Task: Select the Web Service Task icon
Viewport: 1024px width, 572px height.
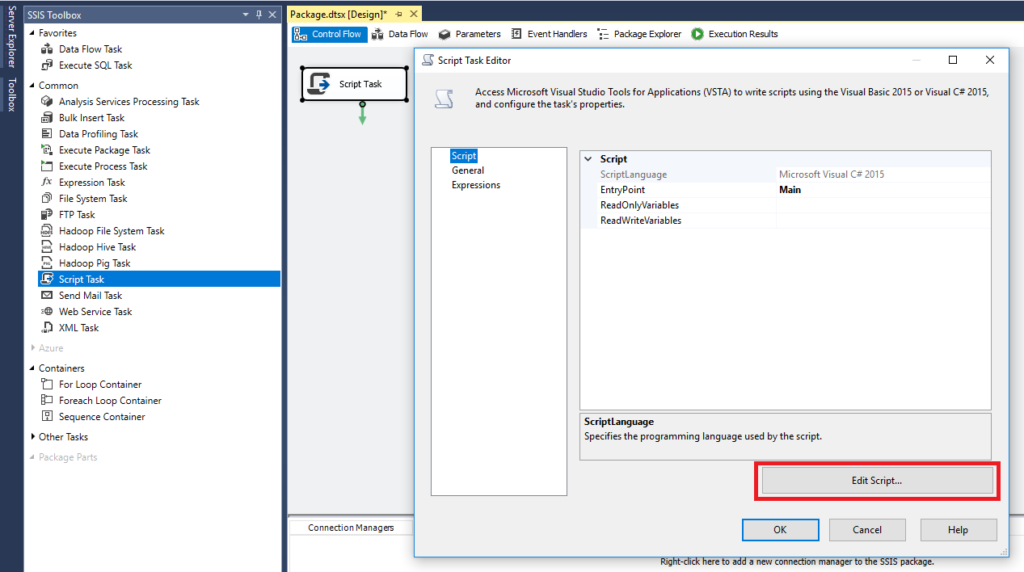Action: [x=47, y=312]
